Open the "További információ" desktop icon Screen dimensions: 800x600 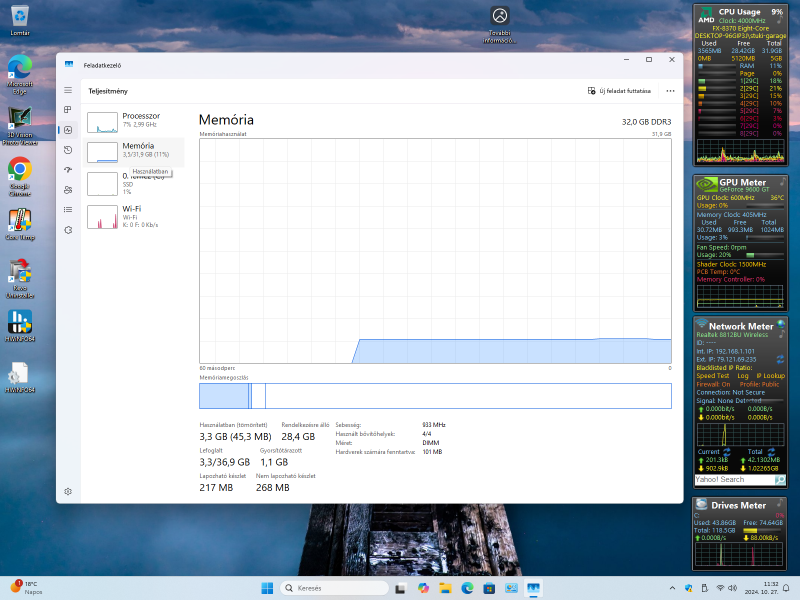[500, 24]
